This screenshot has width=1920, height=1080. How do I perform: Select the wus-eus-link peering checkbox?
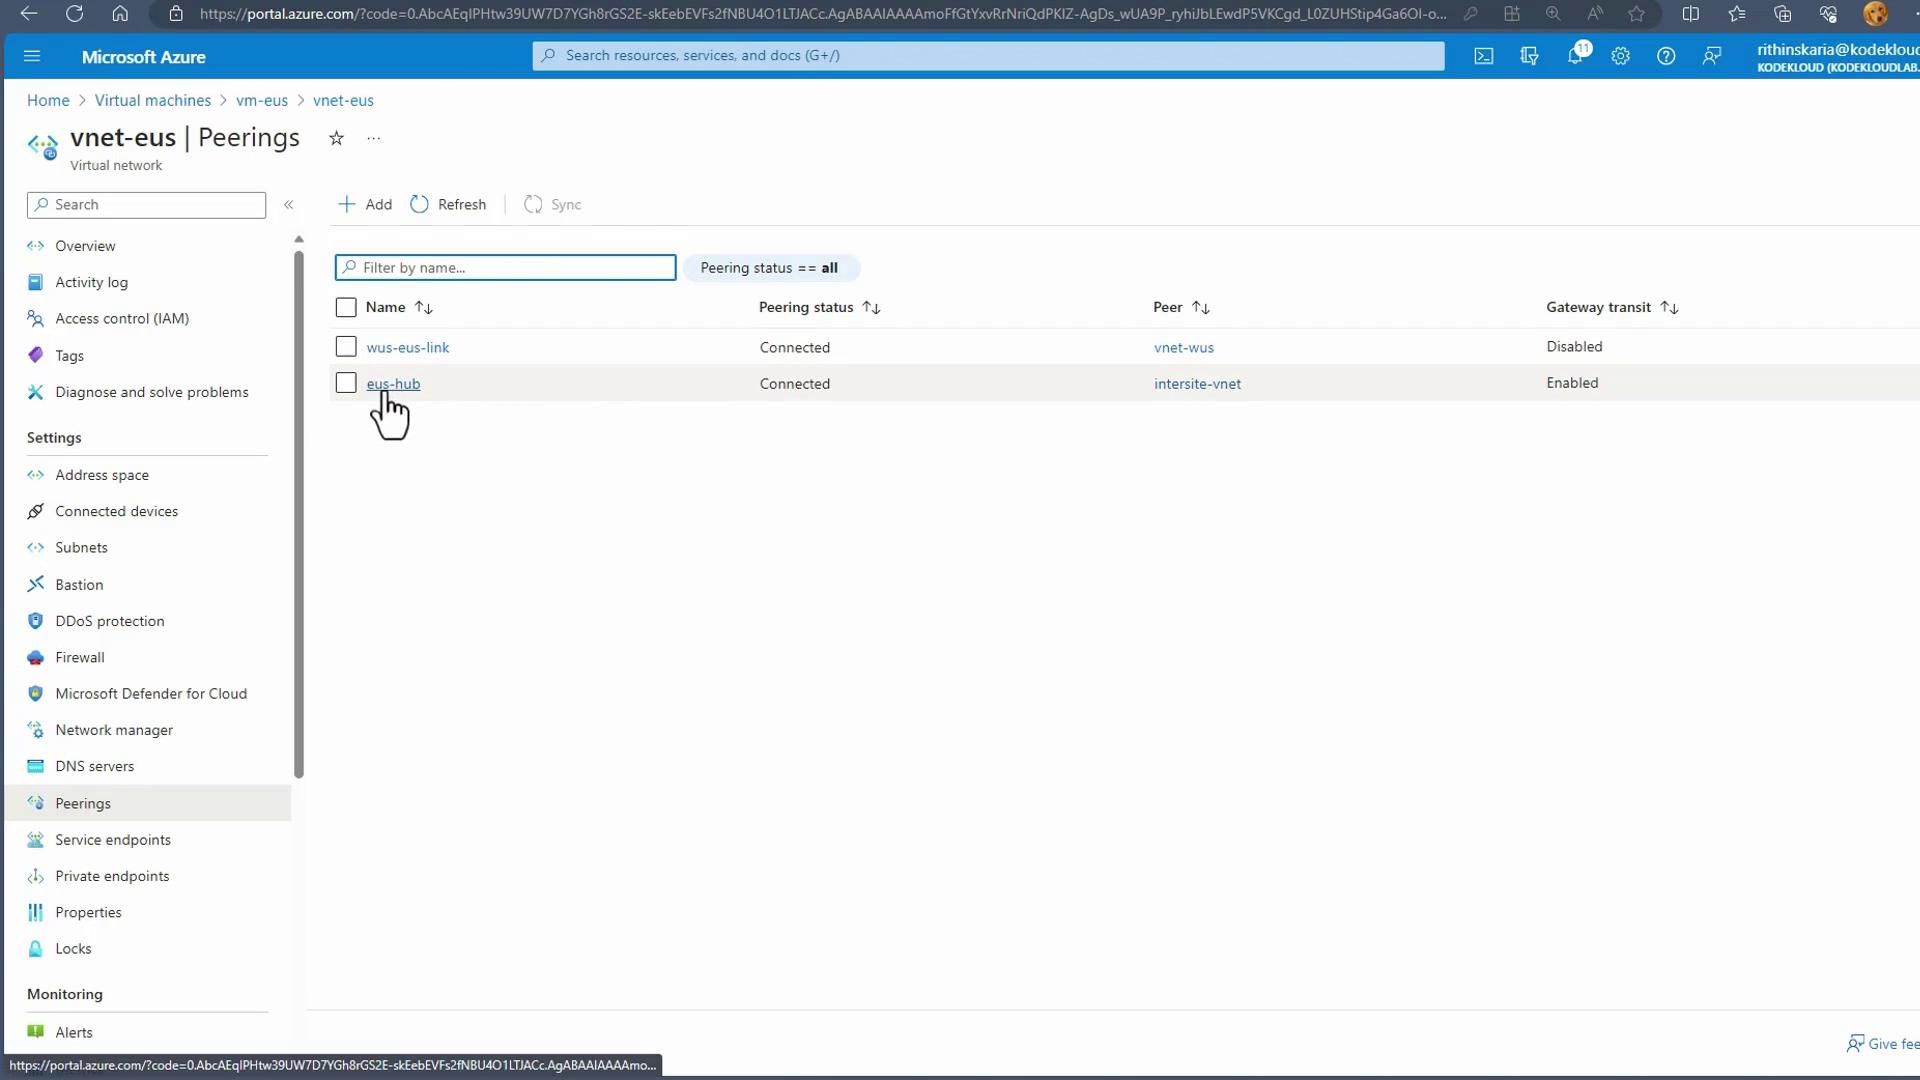pyautogui.click(x=346, y=347)
